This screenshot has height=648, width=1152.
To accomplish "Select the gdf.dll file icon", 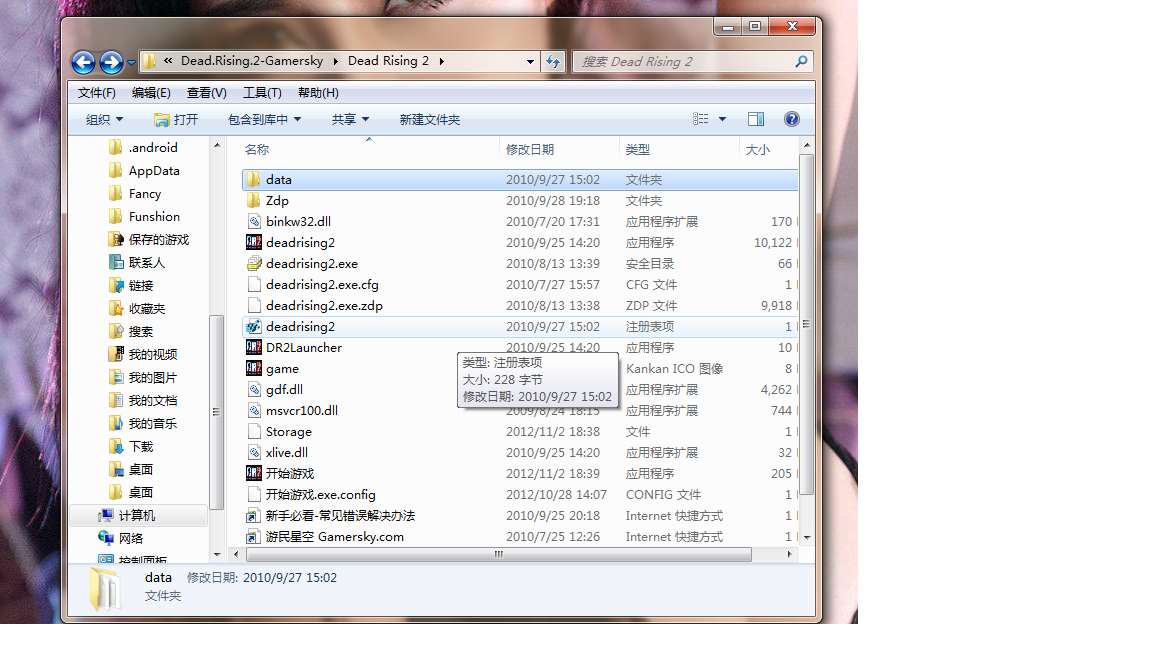I will 253,389.
